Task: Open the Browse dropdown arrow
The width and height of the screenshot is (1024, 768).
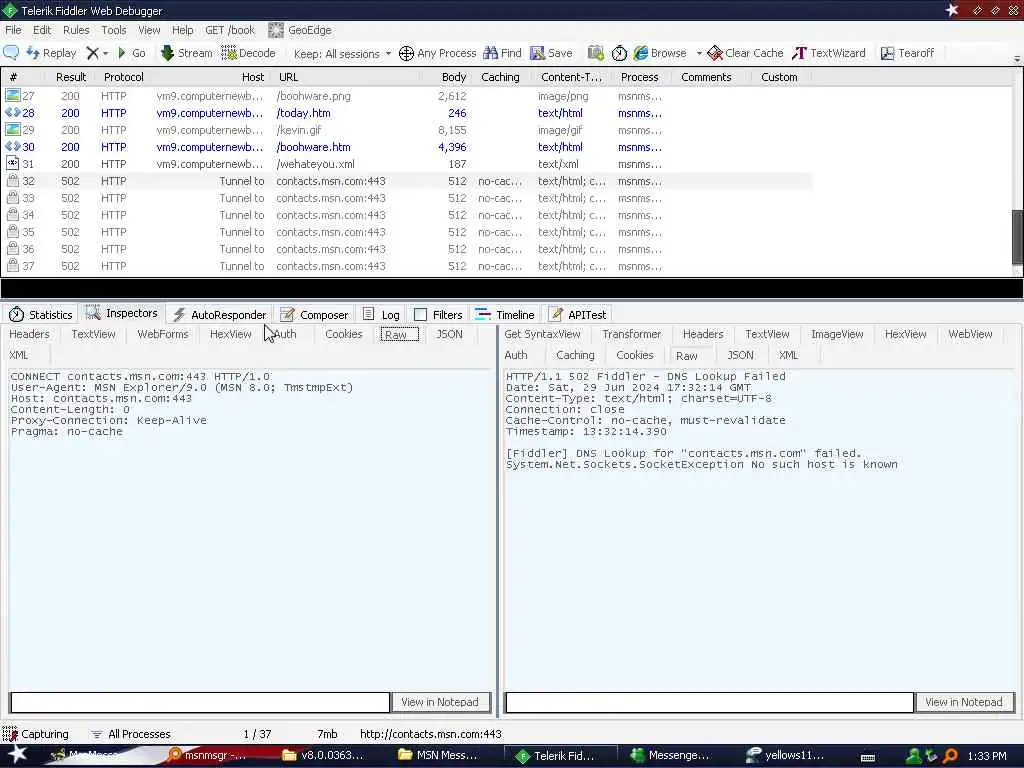Action: point(699,54)
